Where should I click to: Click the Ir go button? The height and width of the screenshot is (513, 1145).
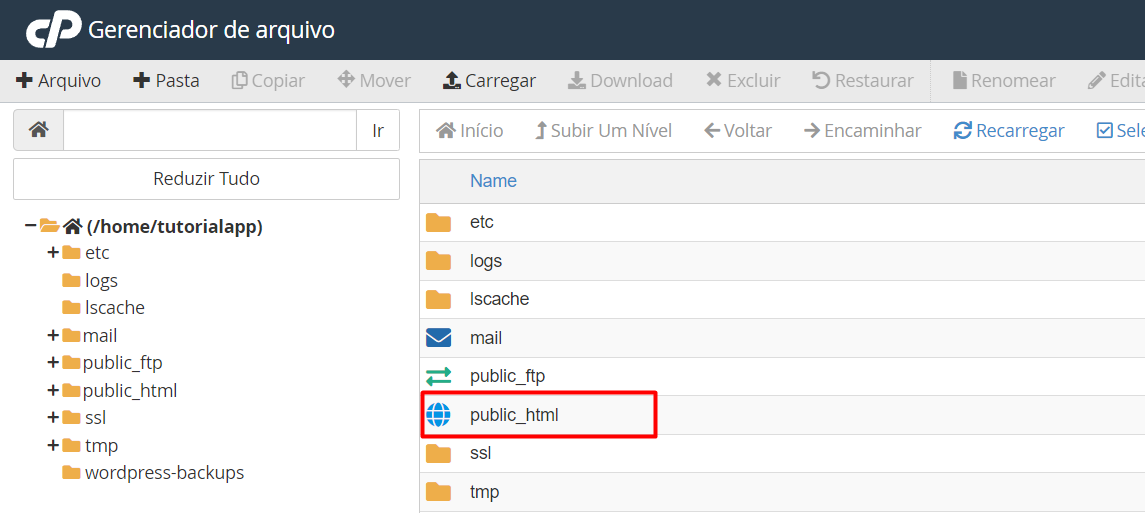(x=378, y=131)
